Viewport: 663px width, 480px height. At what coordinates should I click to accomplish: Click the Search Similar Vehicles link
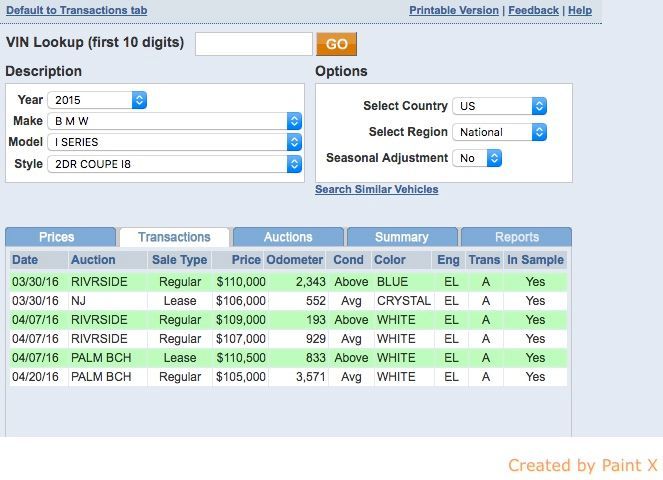(x=376, y=189)
